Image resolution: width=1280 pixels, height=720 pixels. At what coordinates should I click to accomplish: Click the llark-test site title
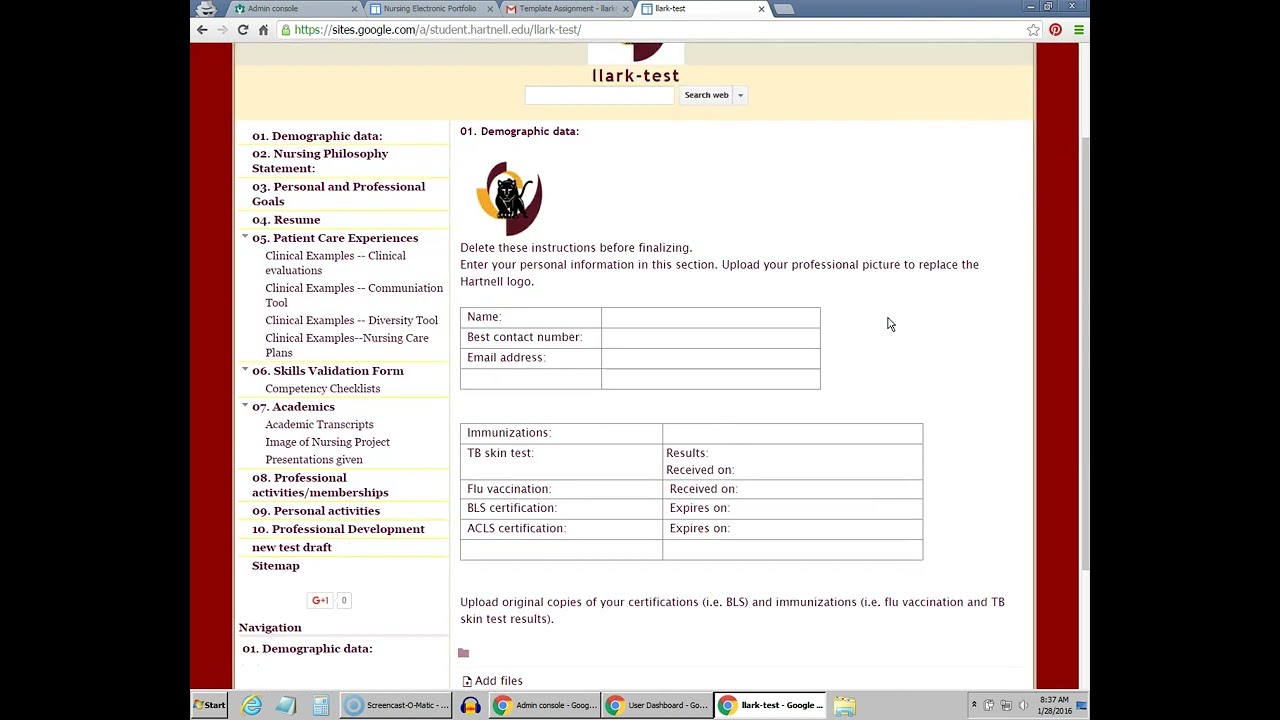click(x=636, y=76)
